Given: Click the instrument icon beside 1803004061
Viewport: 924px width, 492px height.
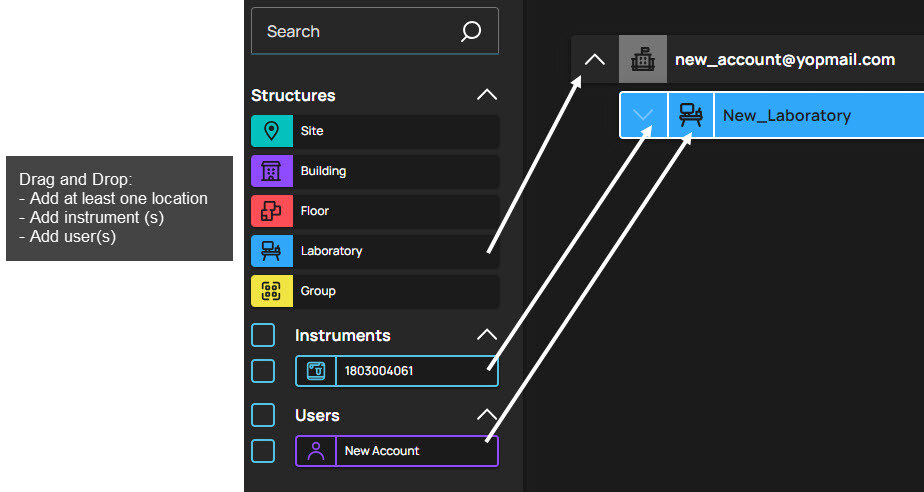Looking at the screenshot, I should click(316, 371).
